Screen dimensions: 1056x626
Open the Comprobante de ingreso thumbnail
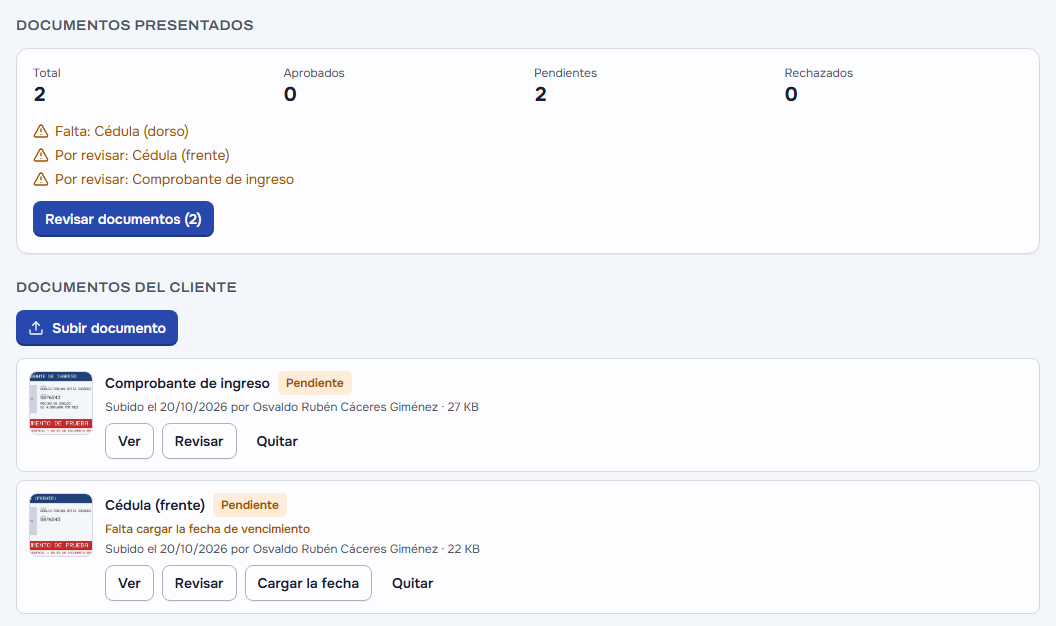coord(61,403)
